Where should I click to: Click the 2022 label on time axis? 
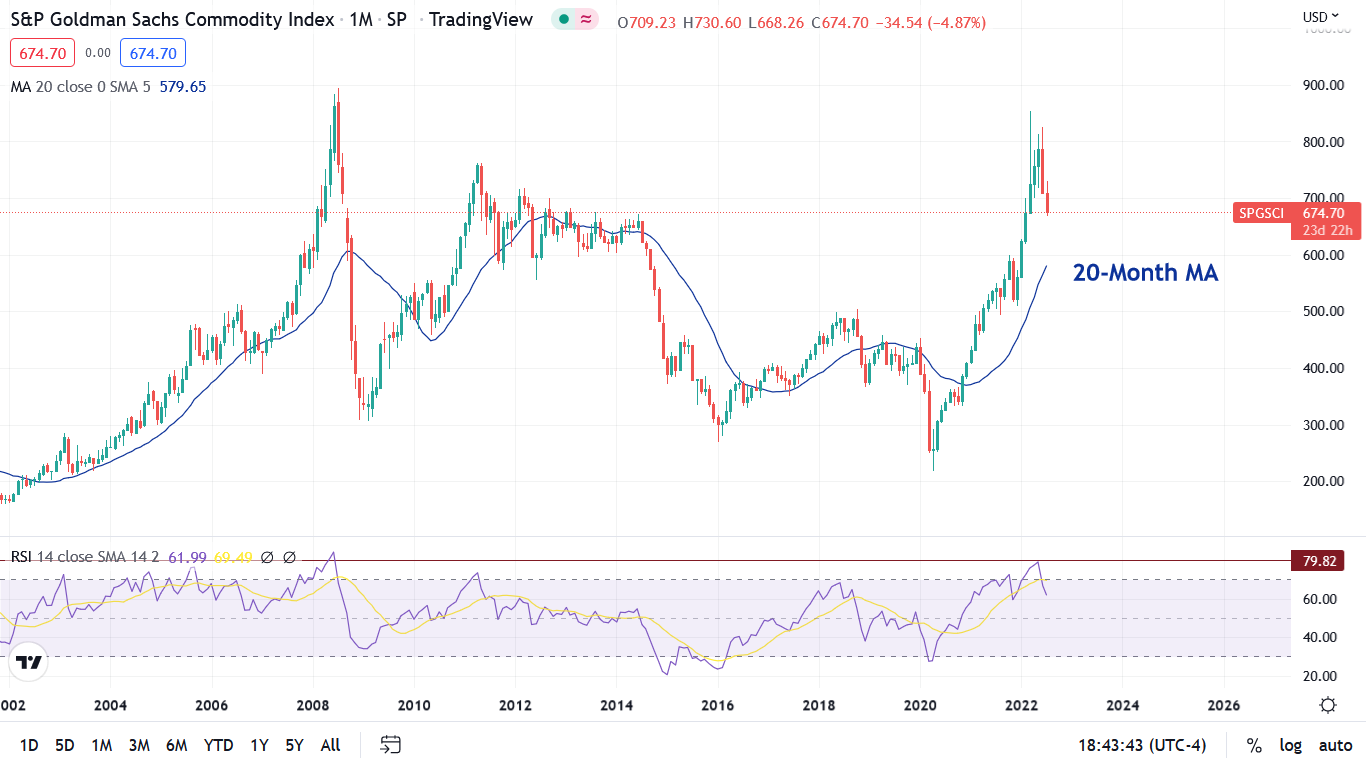(x=1021, y=705)
